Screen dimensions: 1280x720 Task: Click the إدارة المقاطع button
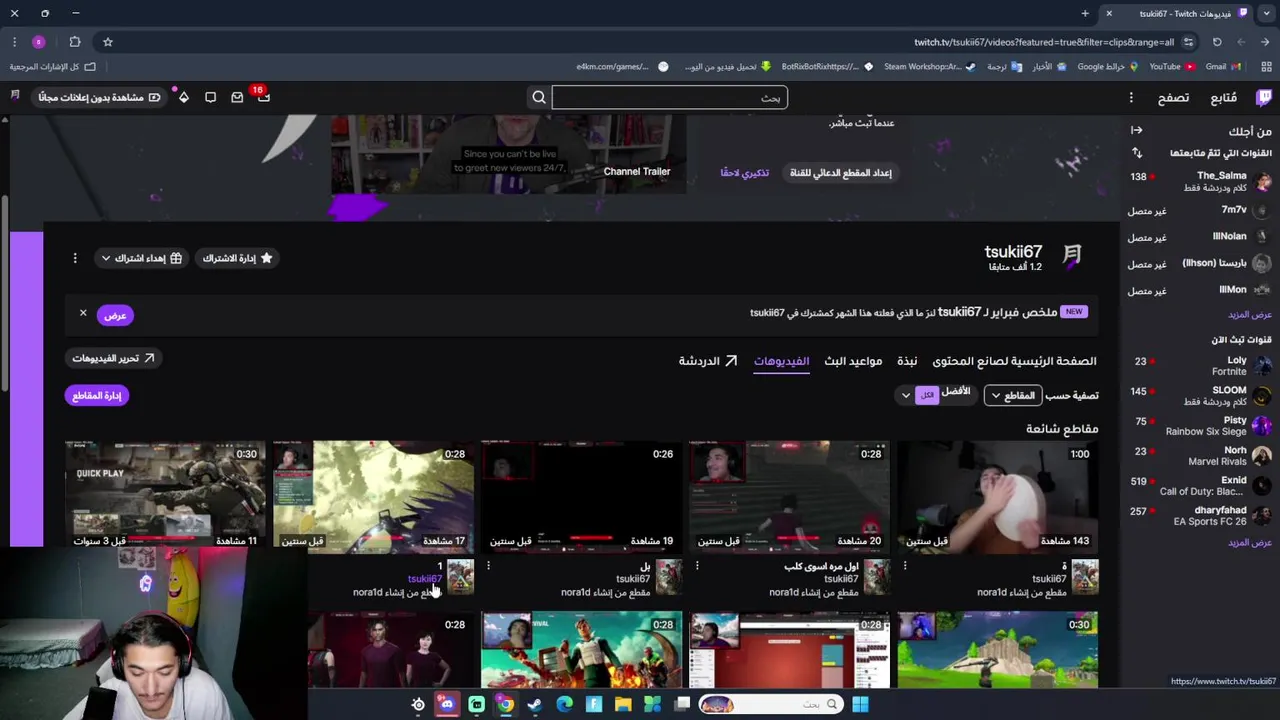coord(96,395)
